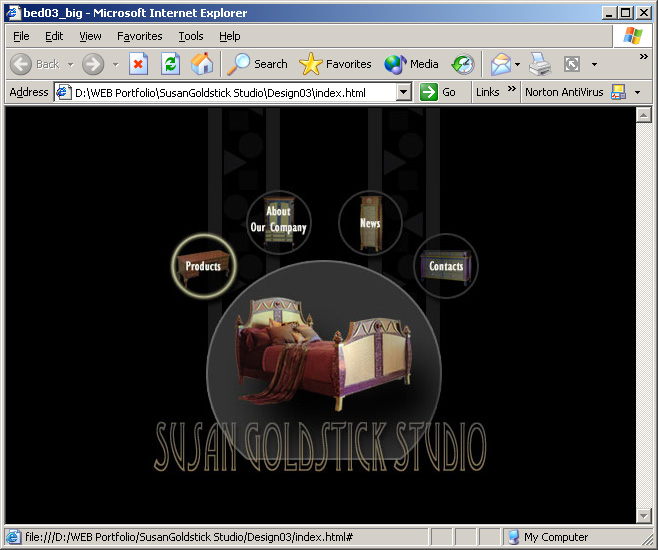This screenshot has height=550, width=658.
Task: Refresh the page with green arrows icon
Action: pyautogui.click(x=170, y=64)
